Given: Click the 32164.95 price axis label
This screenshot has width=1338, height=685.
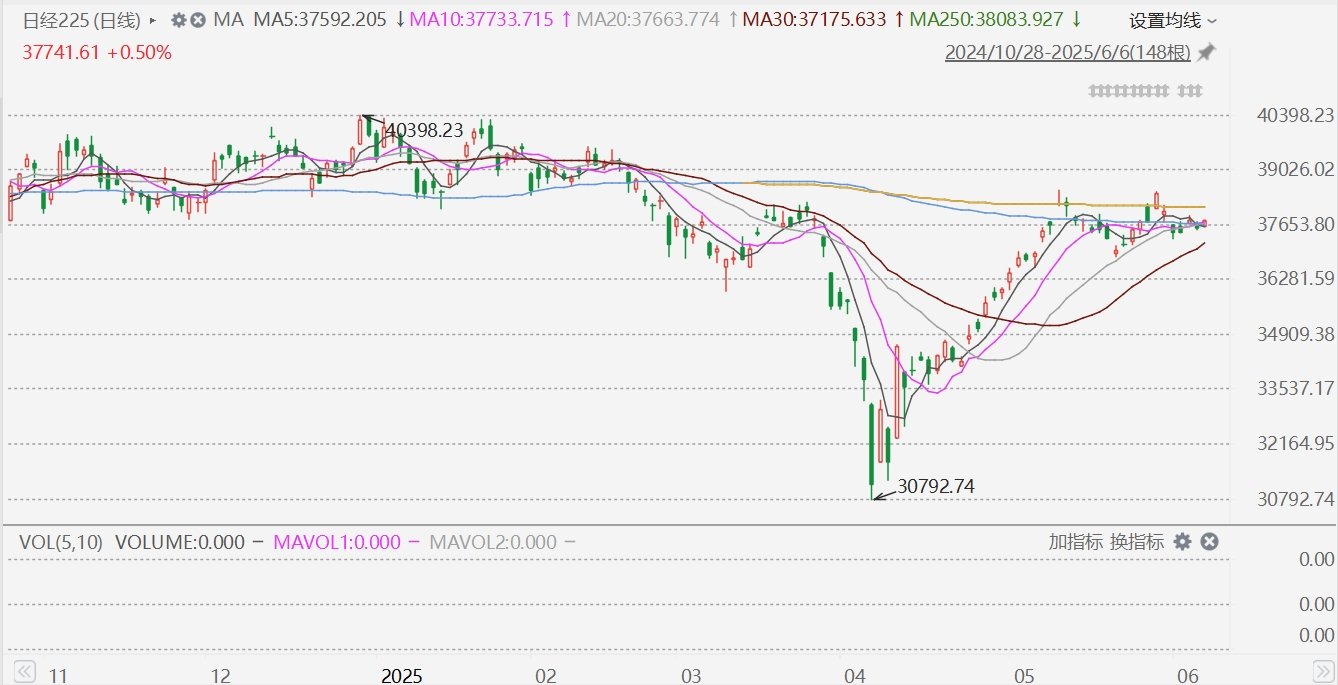Looking at the screenshot, I should point(1296,443).
